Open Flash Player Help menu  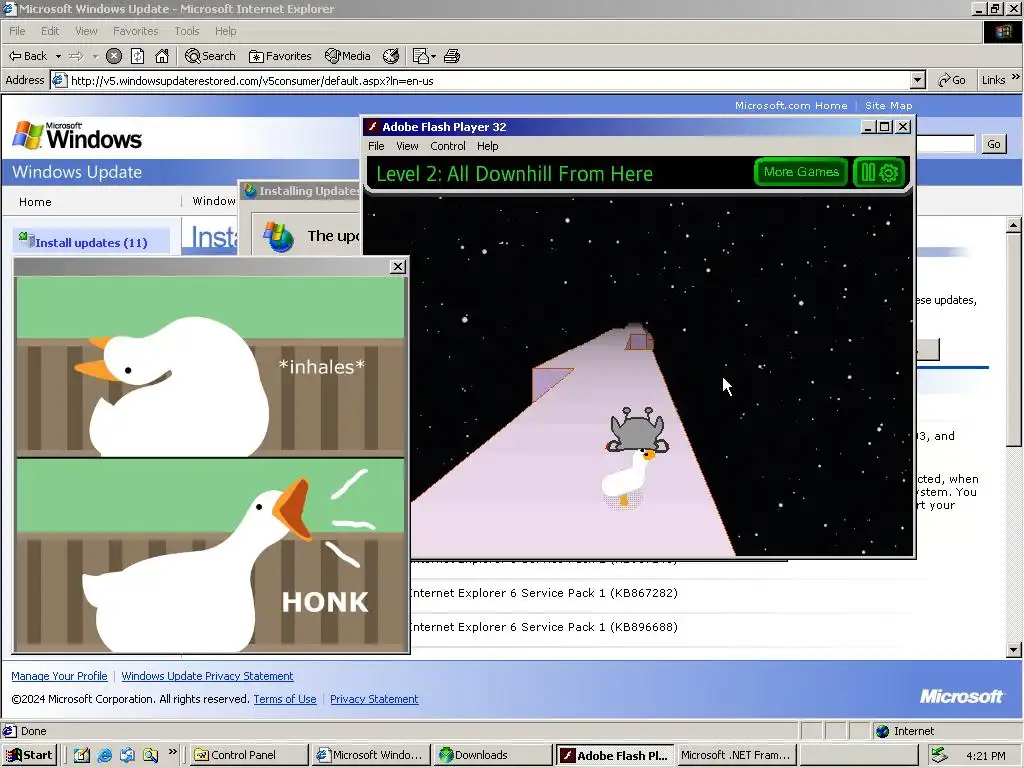coord(487,146)
